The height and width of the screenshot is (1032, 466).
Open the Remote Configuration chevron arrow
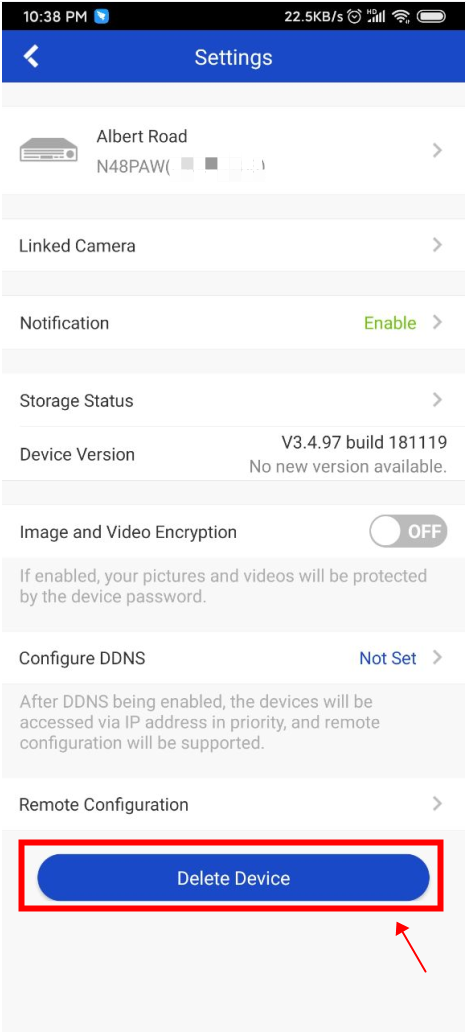click(437, 804)
